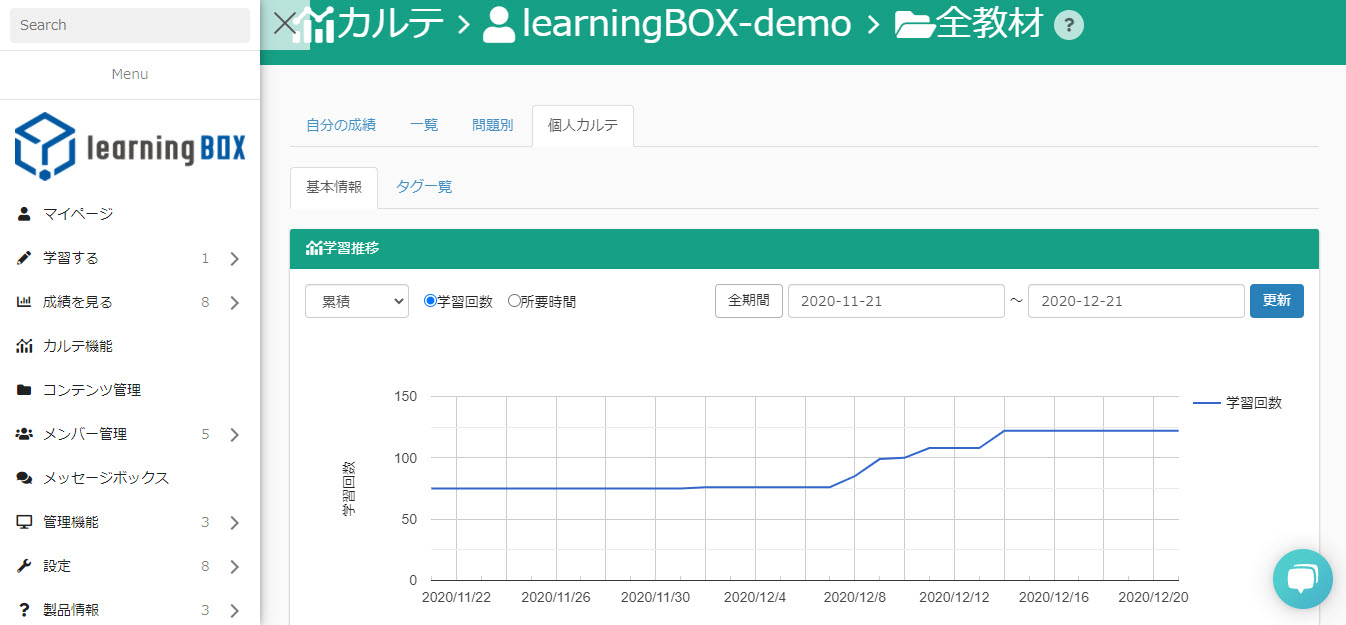
Task: Click the learningBOX logo
Action: pyautogui.click(x=130, y=146)
